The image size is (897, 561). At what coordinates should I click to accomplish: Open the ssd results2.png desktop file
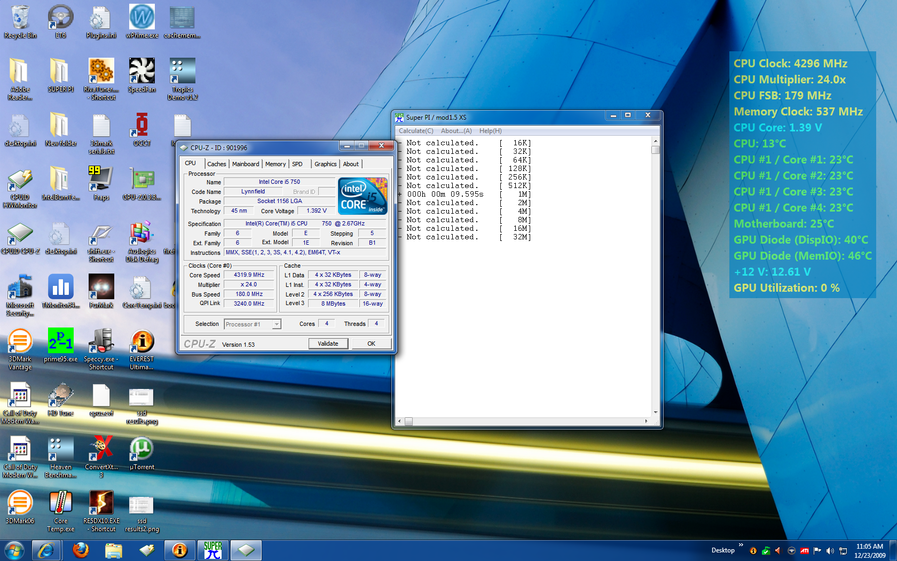point(141,515)
